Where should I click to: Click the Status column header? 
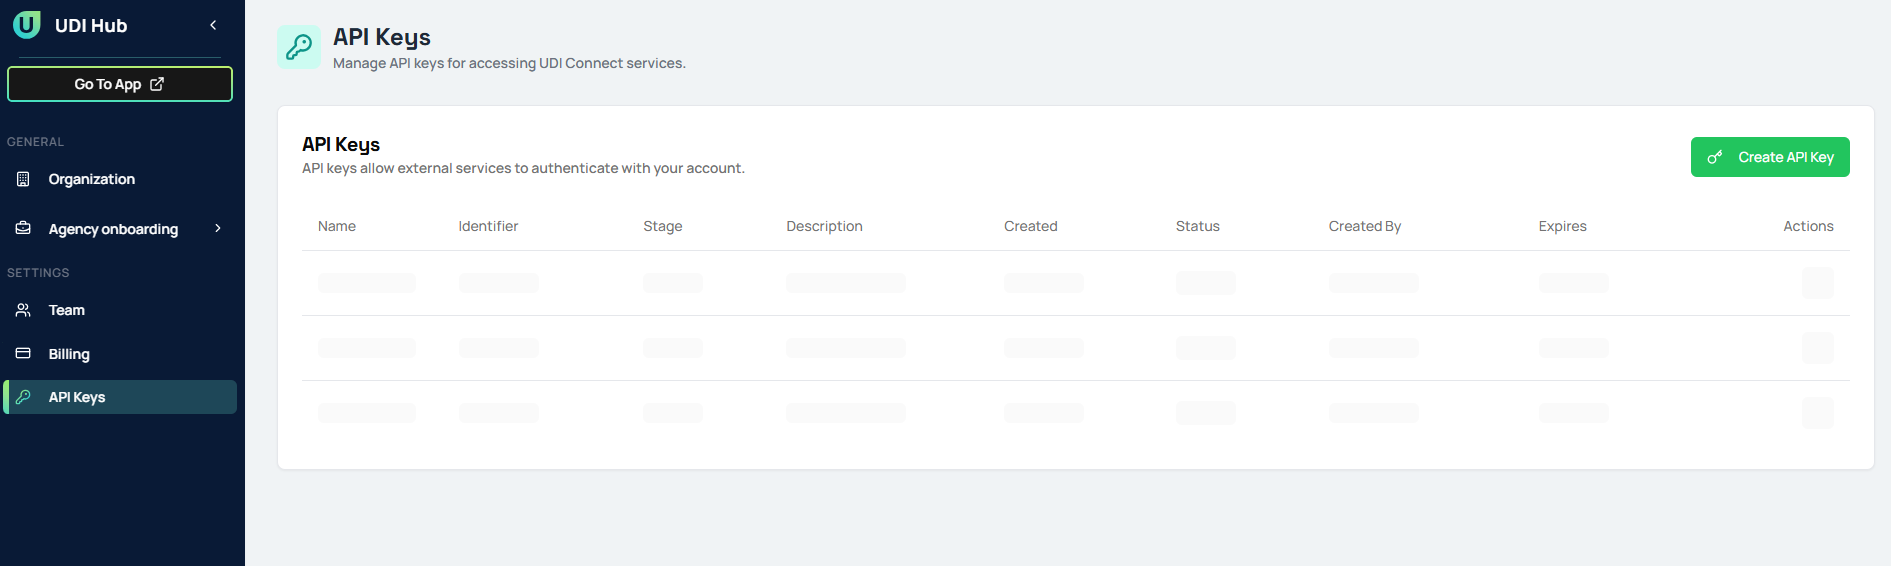(1198, 226)
